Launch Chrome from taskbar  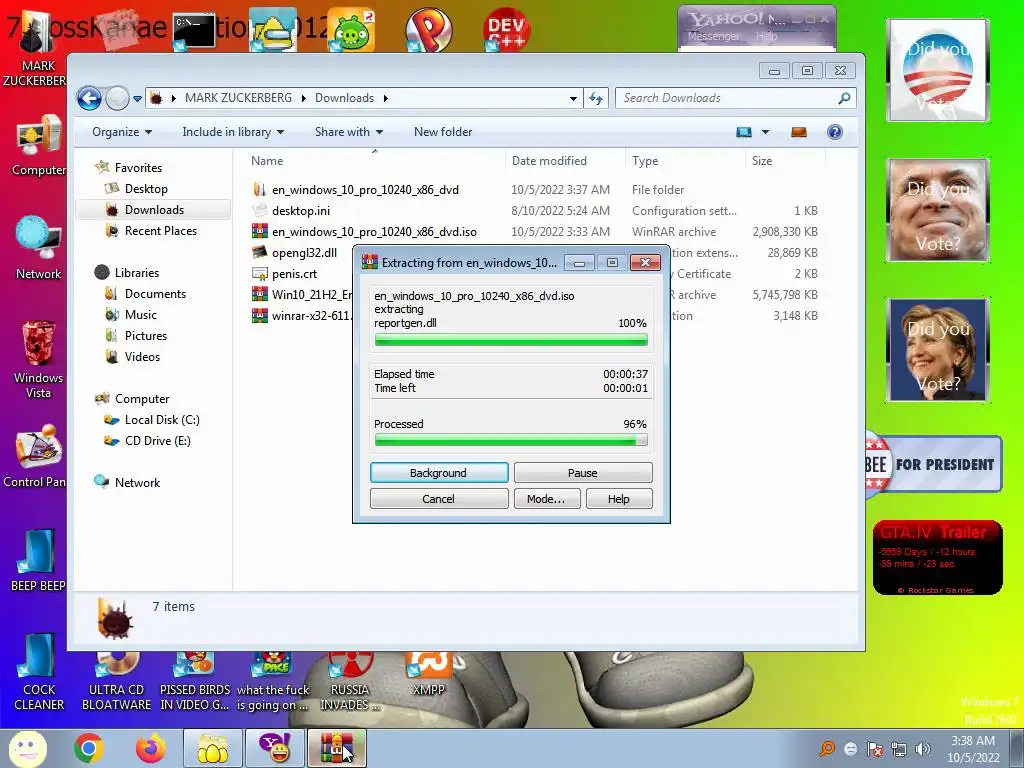(x=89, y=748)
